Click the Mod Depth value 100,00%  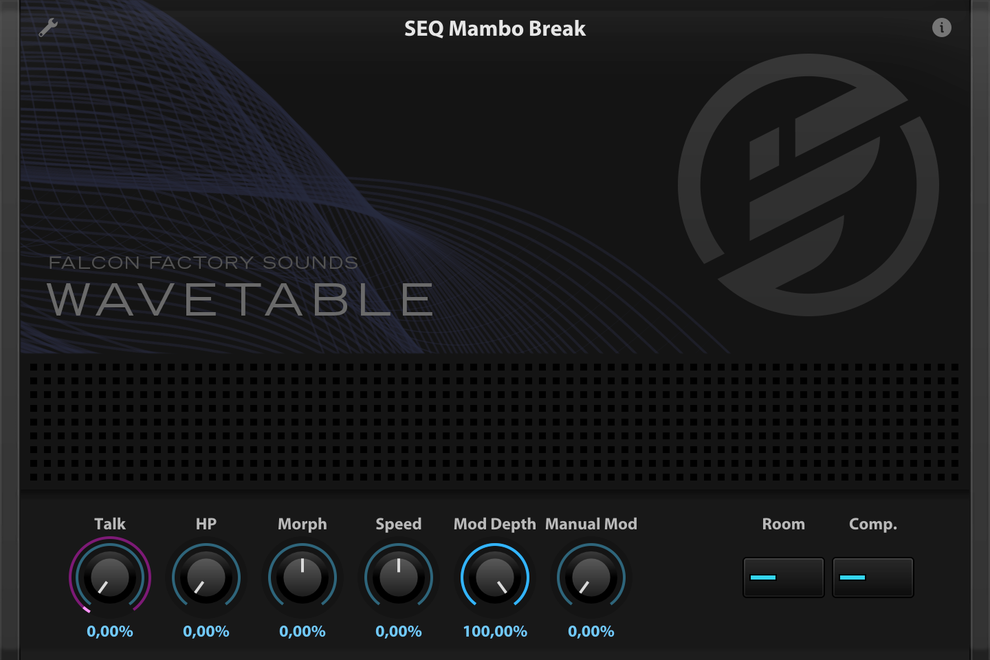click(495, 631)
